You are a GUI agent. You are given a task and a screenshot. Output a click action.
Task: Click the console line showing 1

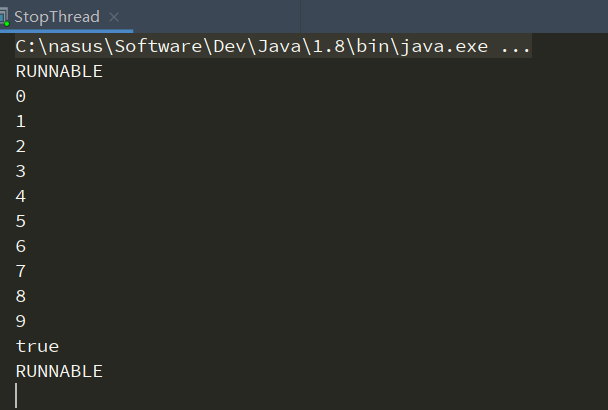pos(21,122)
